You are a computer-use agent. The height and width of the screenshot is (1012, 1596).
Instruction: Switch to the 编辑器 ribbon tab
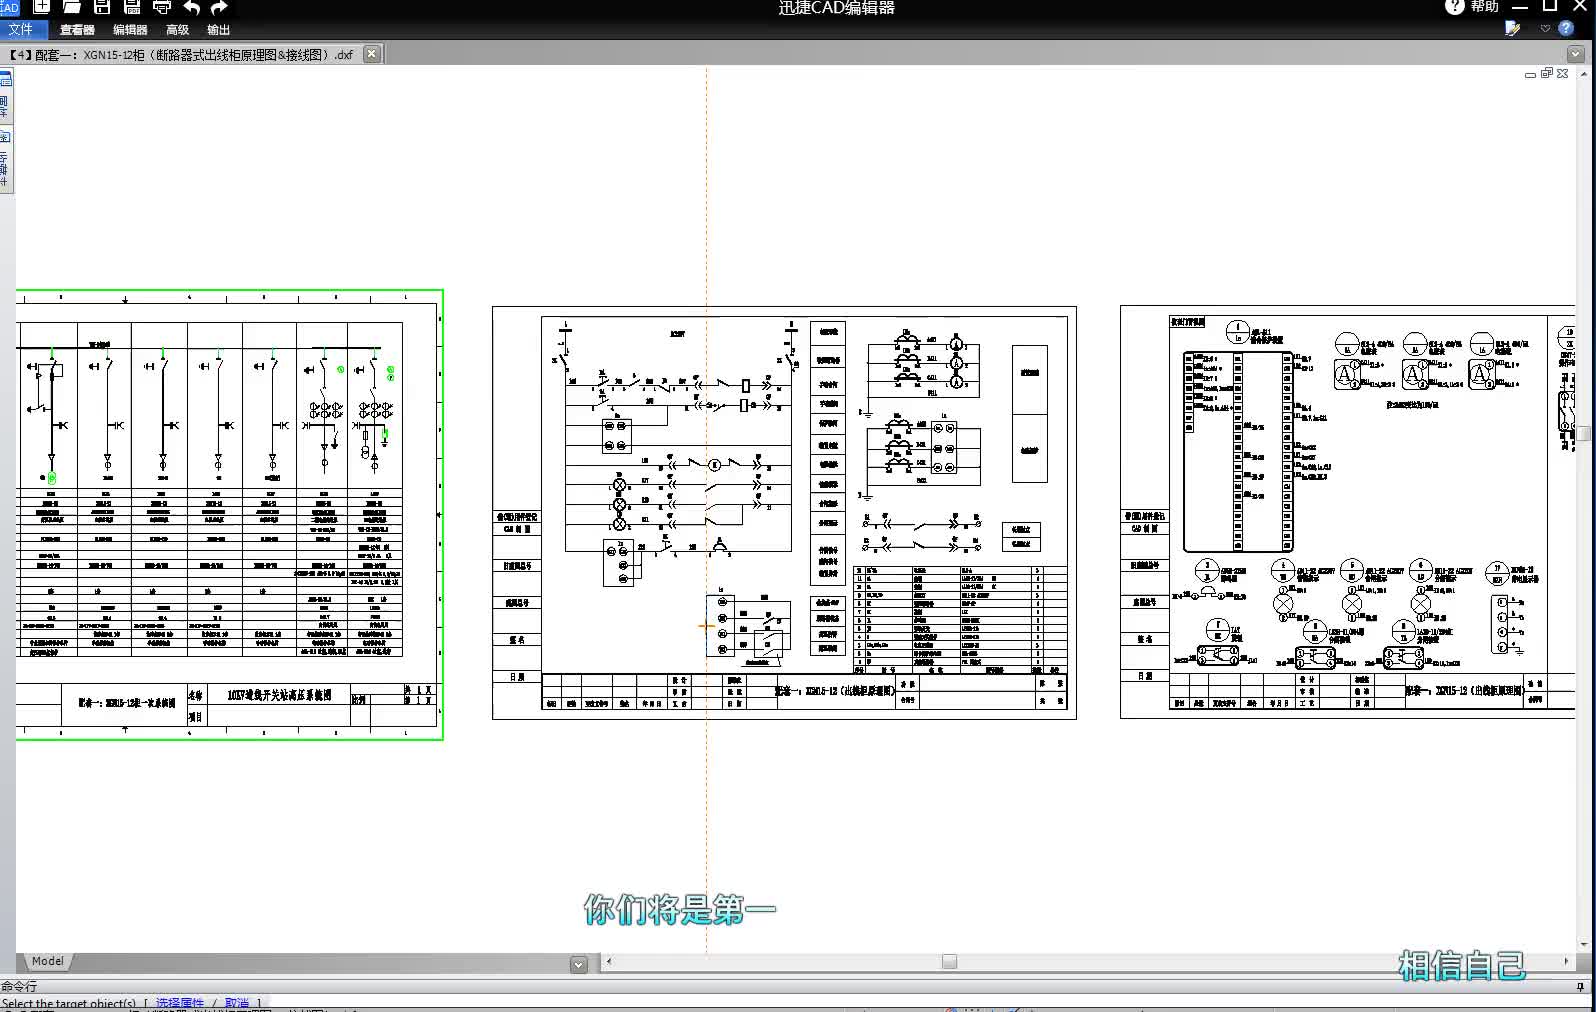130,30
